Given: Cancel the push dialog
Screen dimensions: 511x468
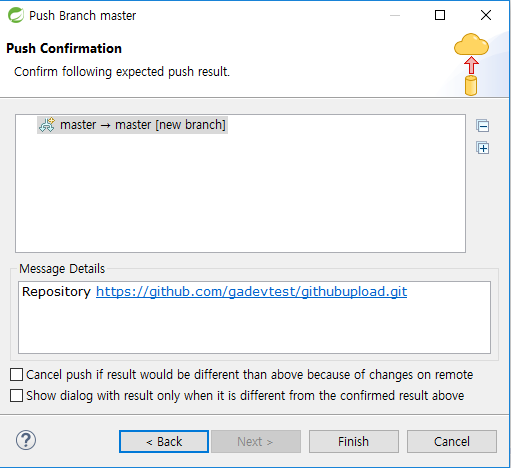Looking at the screenshot, I should coord(452,441).
